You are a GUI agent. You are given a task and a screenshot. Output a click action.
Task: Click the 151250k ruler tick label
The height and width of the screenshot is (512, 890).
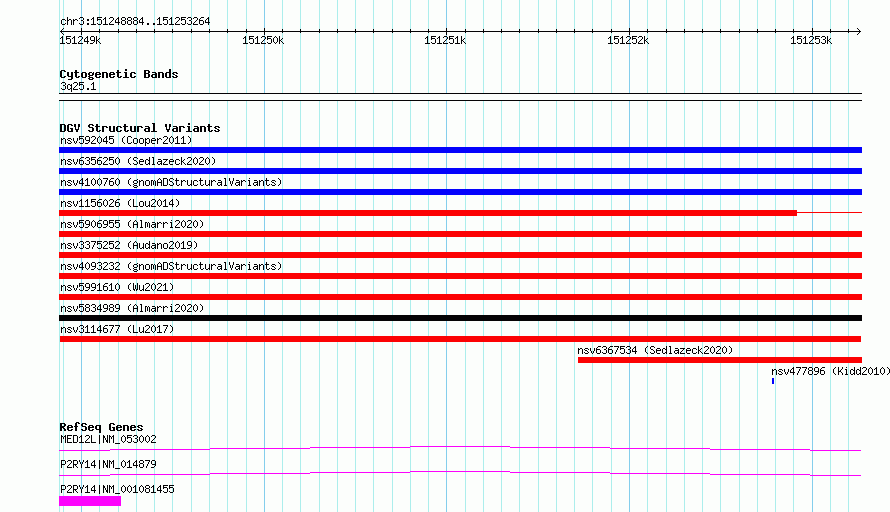point(263,40)
